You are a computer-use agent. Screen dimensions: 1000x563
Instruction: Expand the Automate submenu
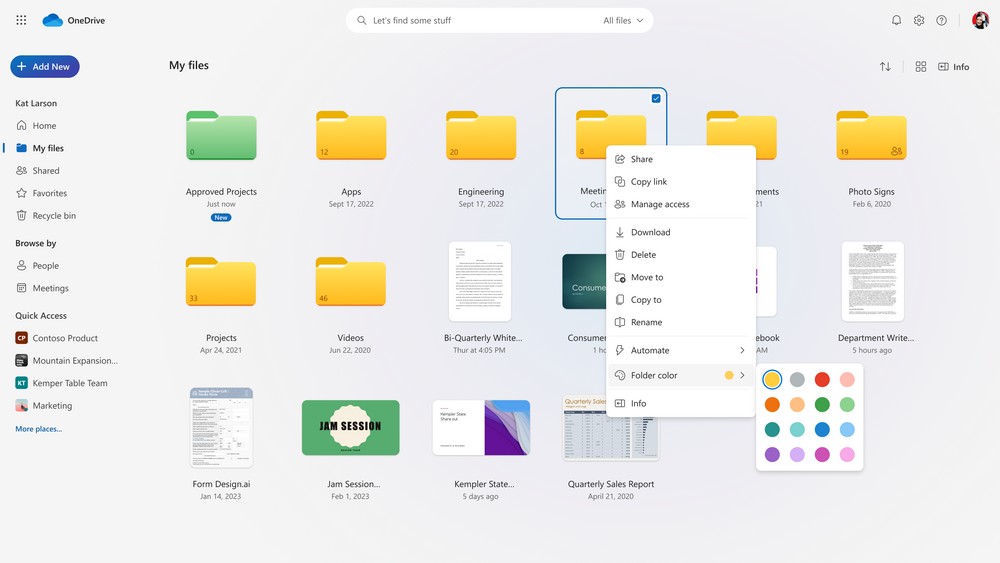[680, 350]
